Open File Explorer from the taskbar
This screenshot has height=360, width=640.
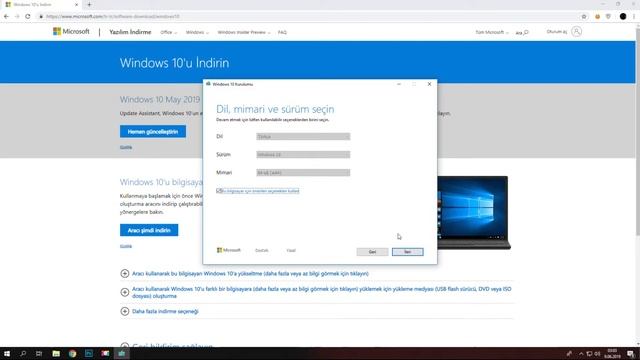56,353
